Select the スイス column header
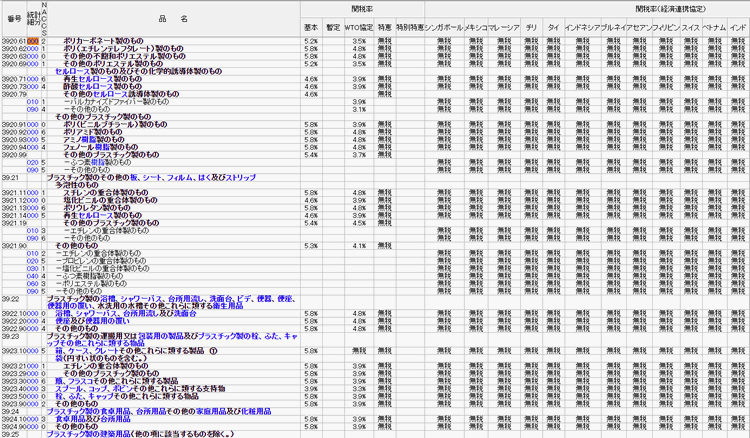The height and width of the screenshot is (438, 750). pyautogui.click(x=691, y=28)
